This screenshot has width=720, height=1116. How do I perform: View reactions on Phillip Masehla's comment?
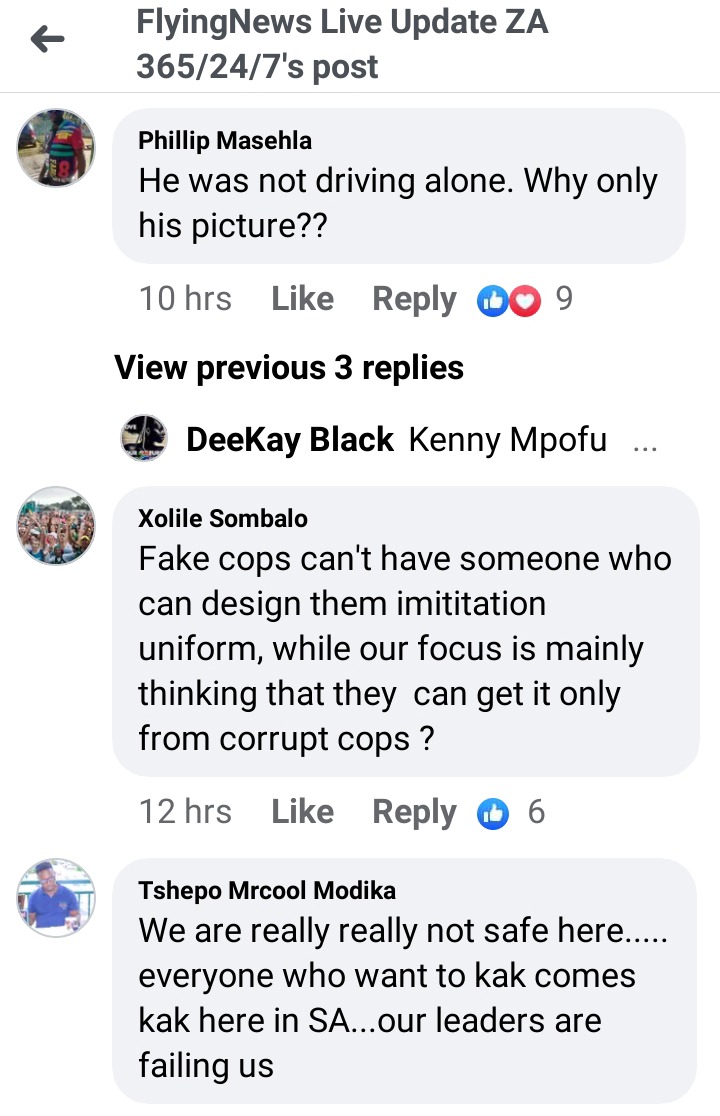point(510,299)
